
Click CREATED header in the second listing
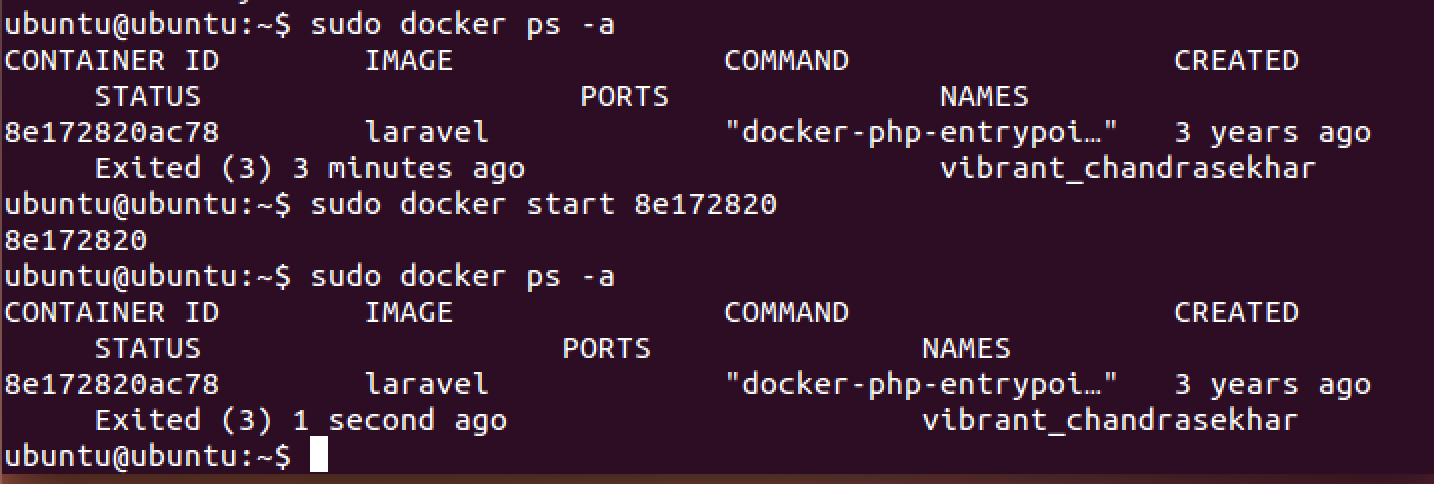click(x=1236, y=313)
